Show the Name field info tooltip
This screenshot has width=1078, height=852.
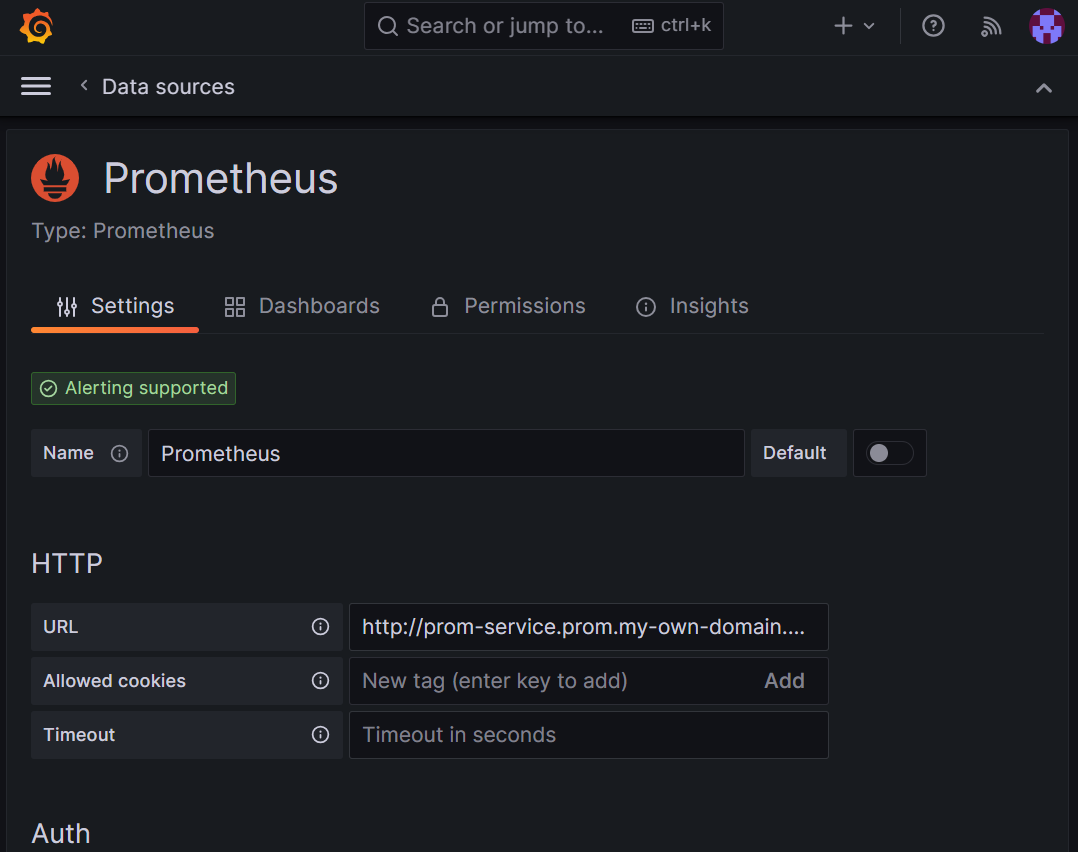[119, 453]
